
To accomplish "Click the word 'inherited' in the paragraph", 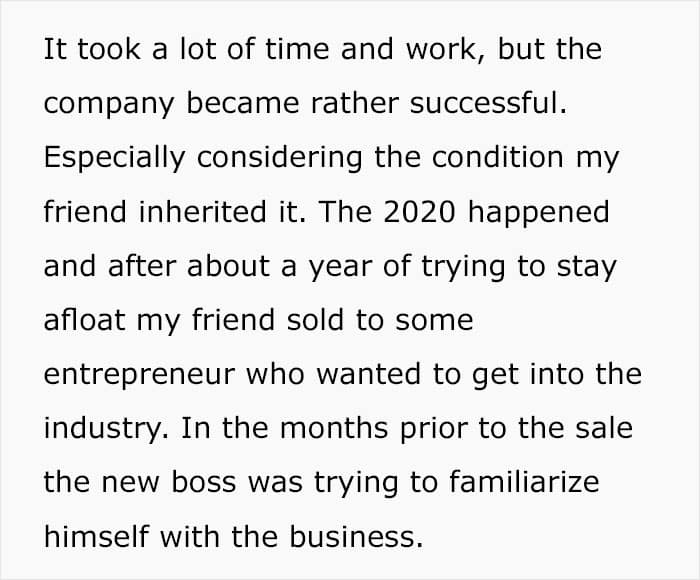I will (203, 211).
